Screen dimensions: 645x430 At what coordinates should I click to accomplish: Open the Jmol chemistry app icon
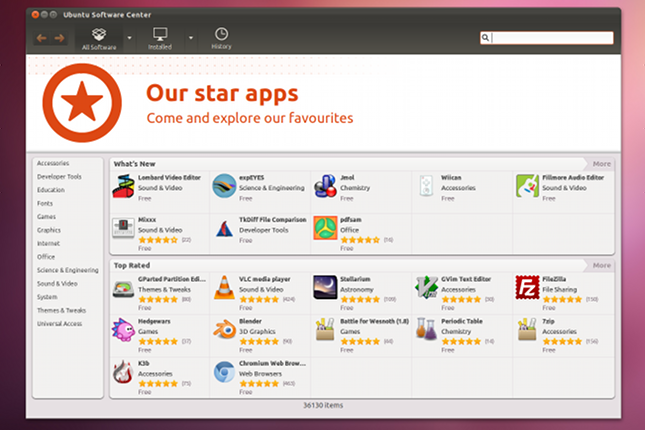click(x=325, y=186)
